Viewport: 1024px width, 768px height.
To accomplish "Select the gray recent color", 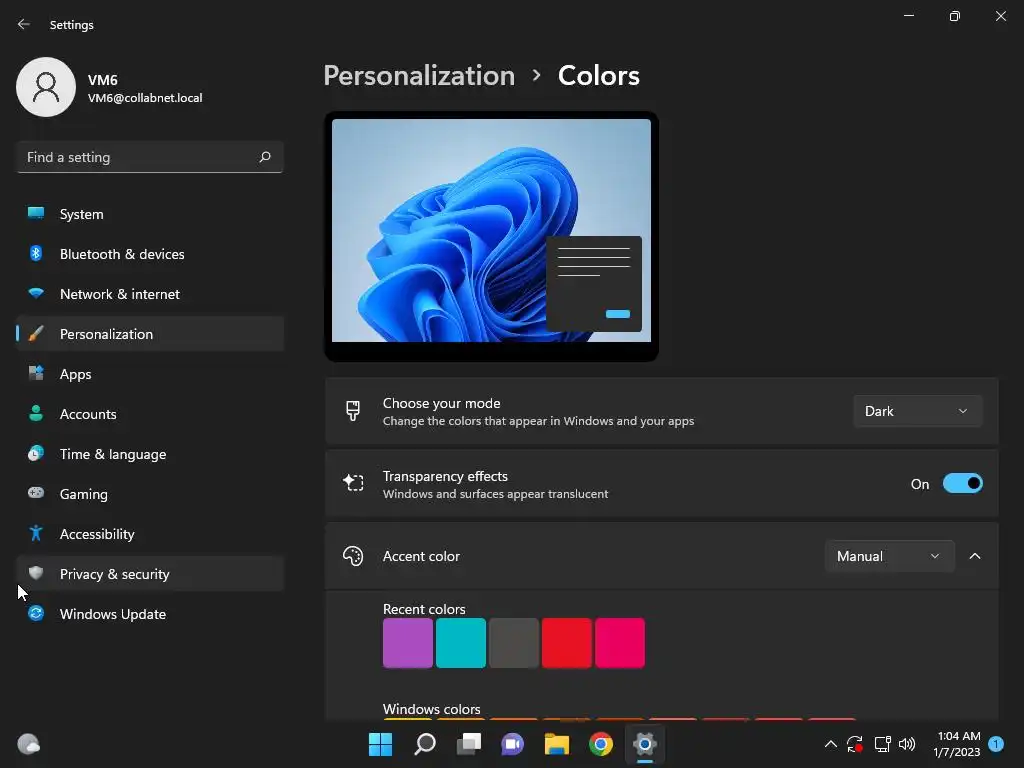I will point(513,643).
